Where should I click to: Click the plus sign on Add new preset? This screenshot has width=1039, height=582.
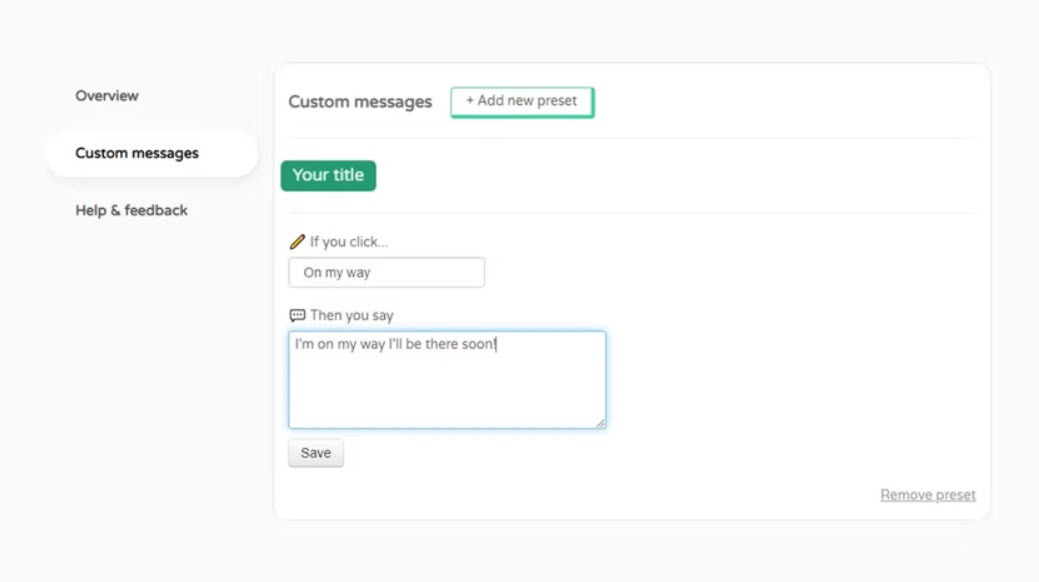[x=470, y=101]
